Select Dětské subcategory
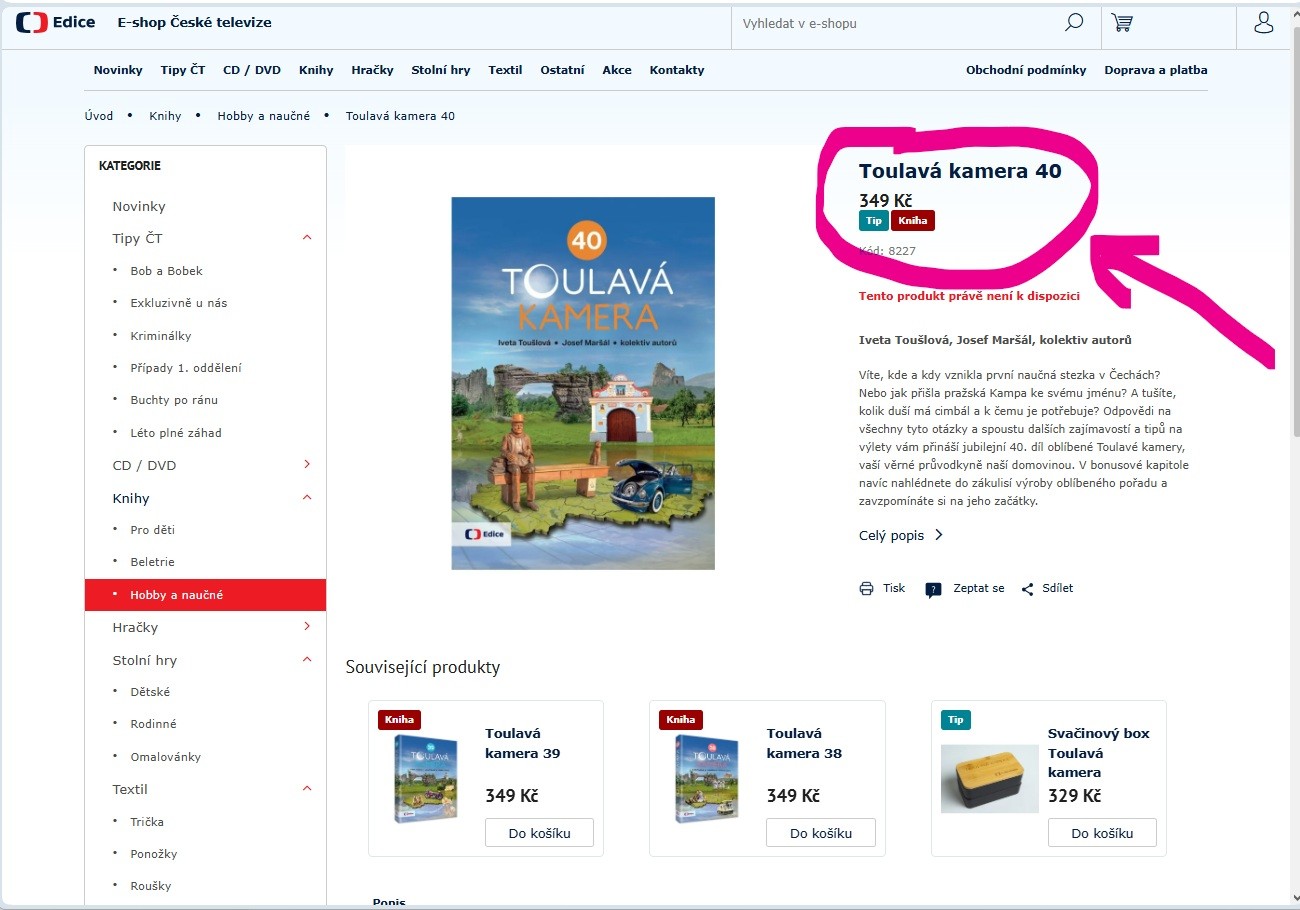The width and height of the screenshot is (1300, 910). (x=150, y=692)
